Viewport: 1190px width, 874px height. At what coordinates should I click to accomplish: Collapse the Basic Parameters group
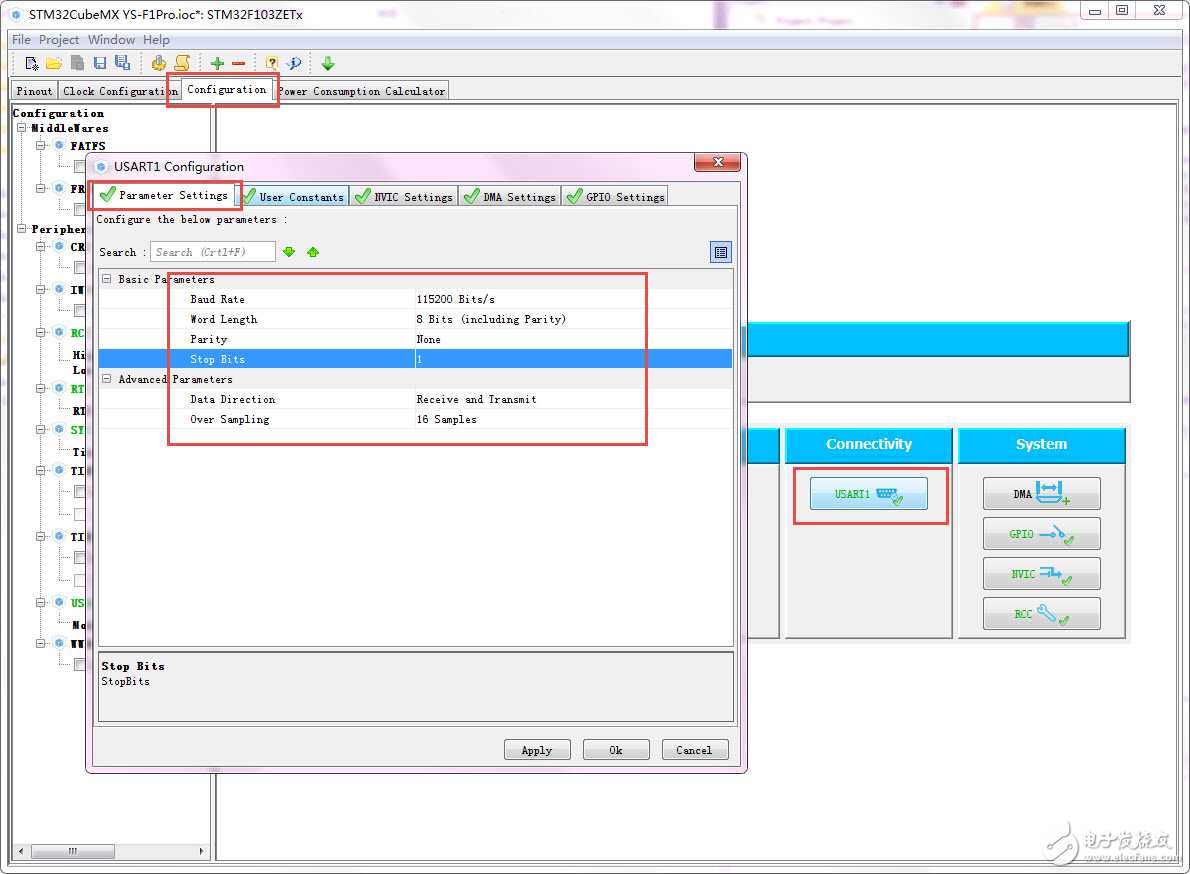pos(106,279)
